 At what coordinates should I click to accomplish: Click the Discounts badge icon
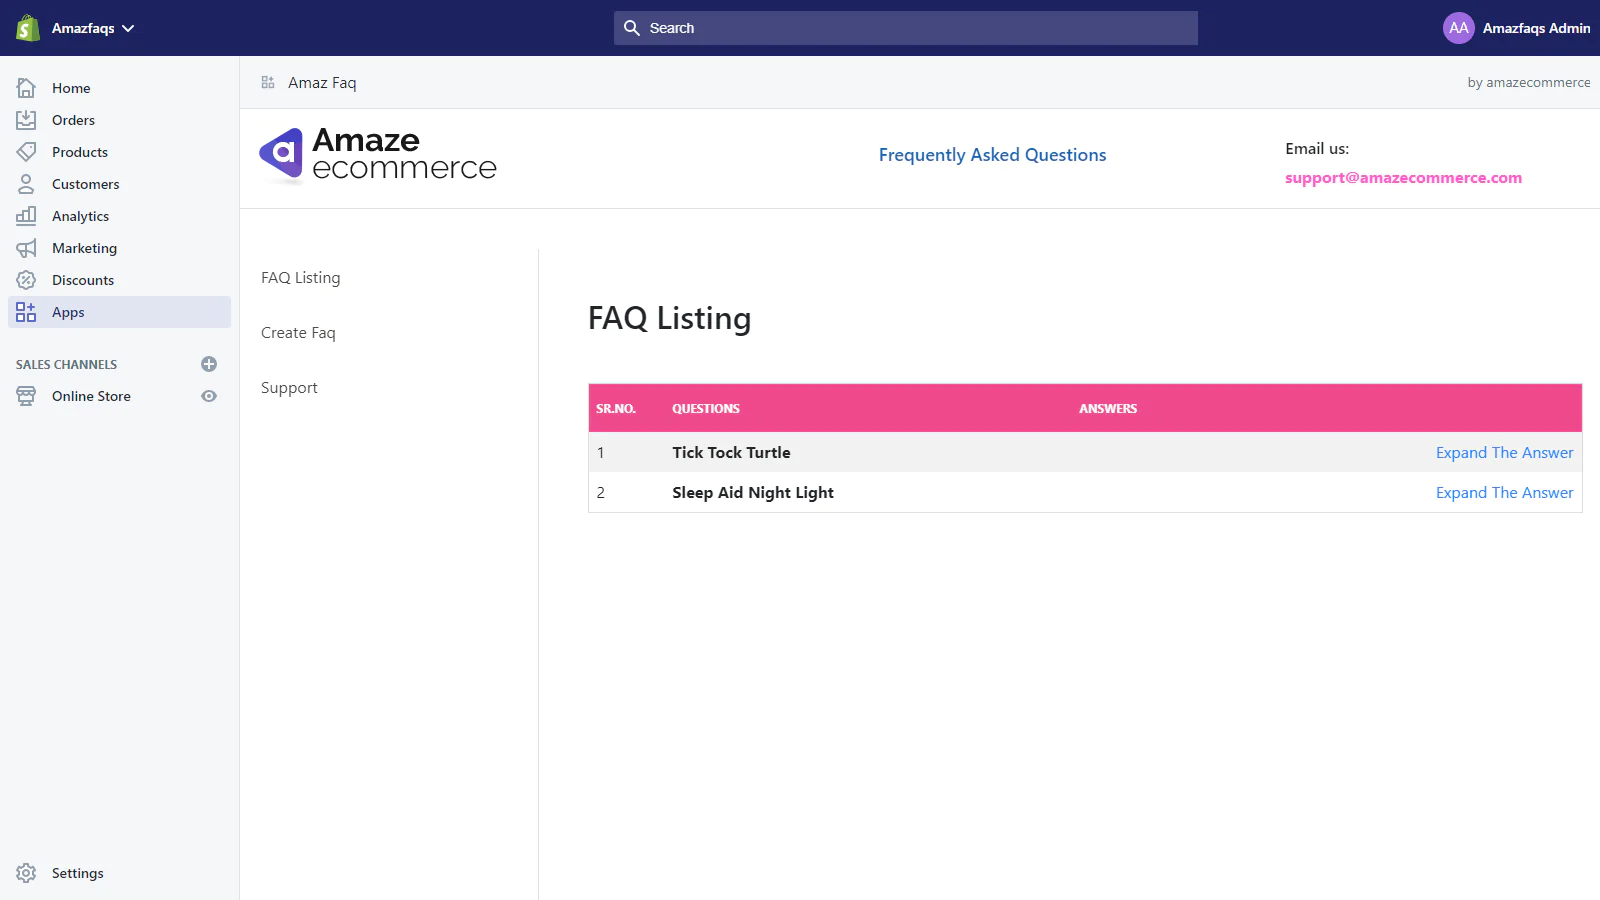click(26, 280)
